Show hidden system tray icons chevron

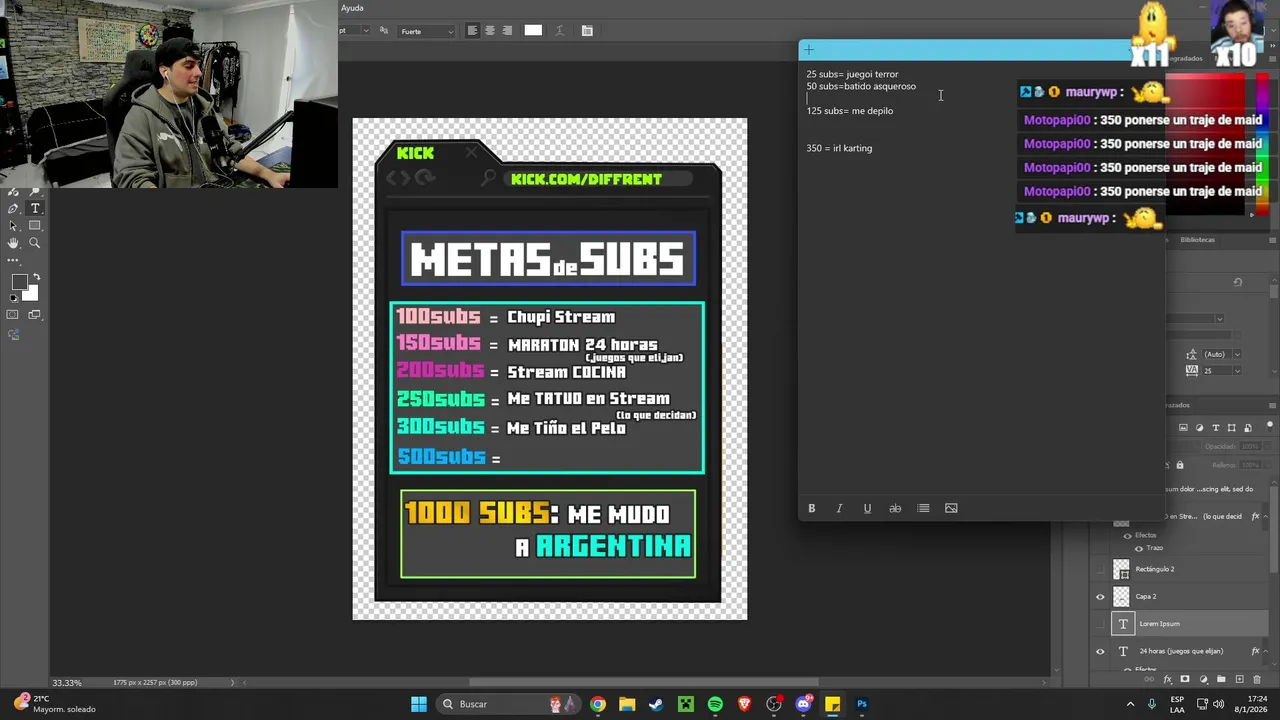(1130, 704)
